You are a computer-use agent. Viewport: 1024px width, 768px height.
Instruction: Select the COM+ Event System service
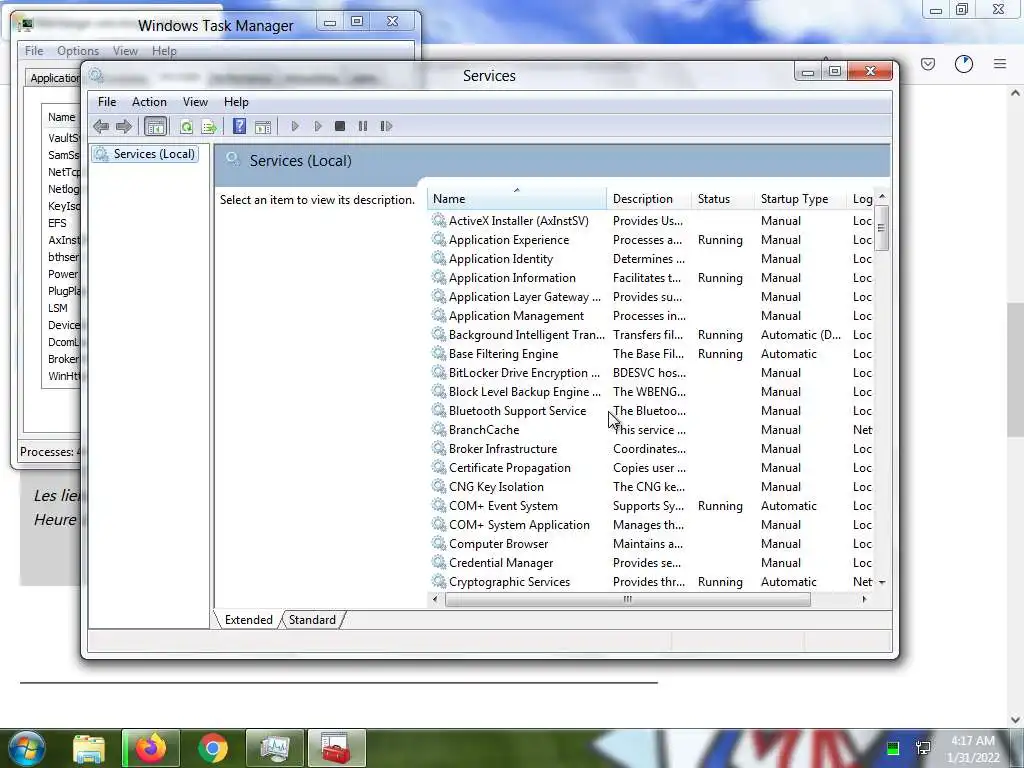tap(651, 506)
